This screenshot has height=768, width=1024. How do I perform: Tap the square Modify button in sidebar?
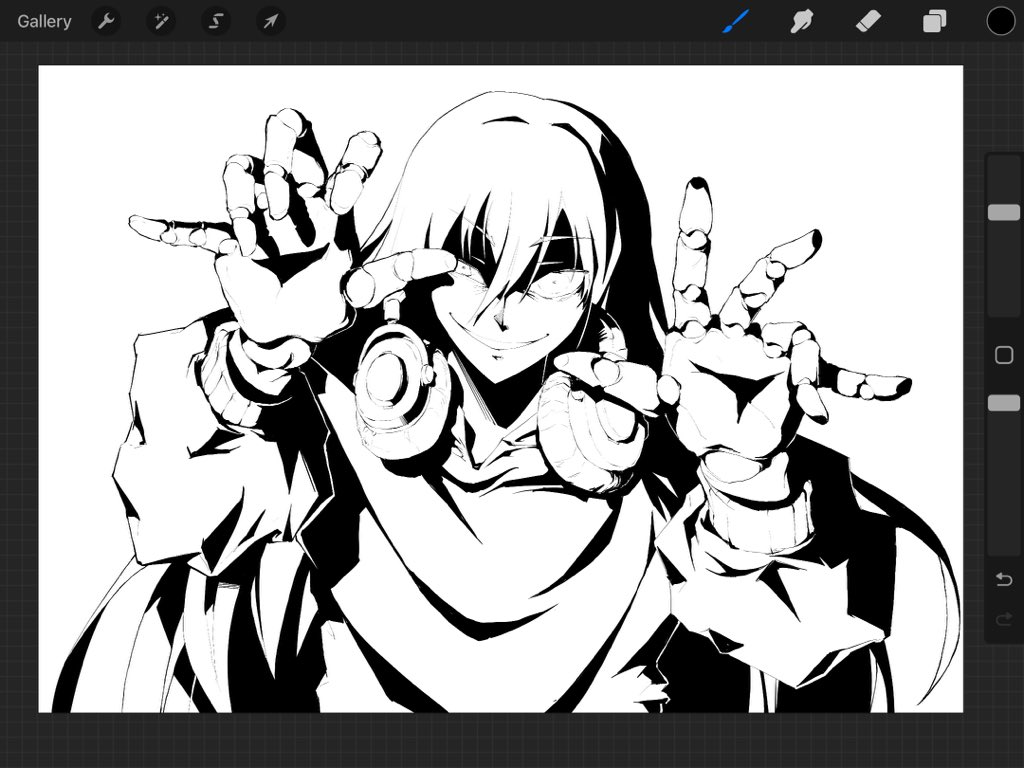pyautogui.click(x=1004, y=355)
